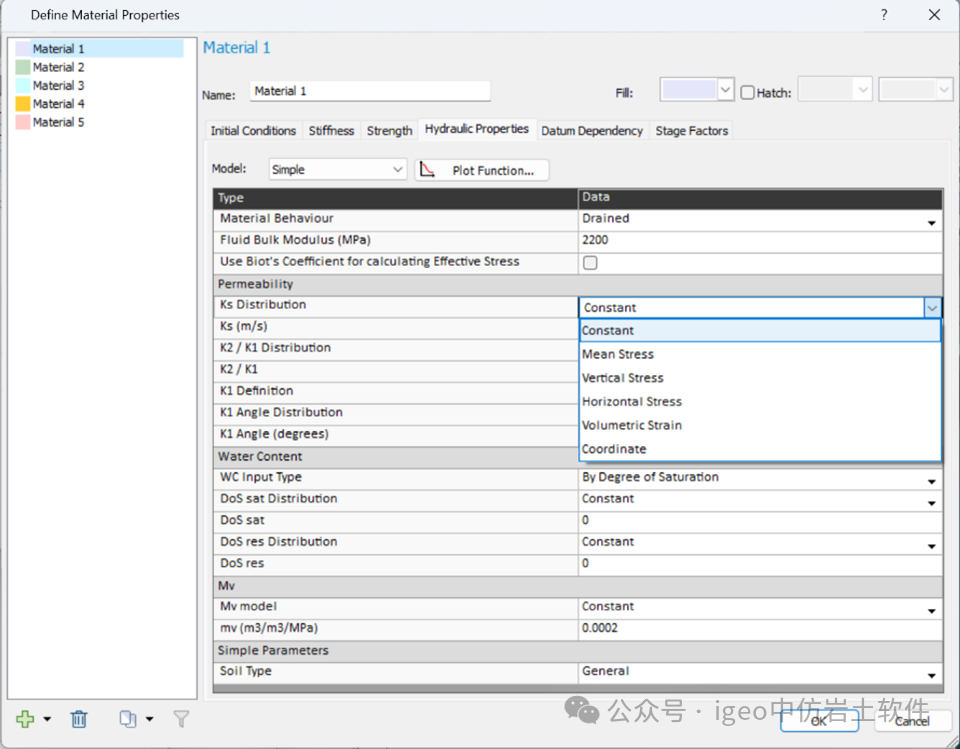
Task: Click the trash delete material icon
Action: tap(79, 719)
